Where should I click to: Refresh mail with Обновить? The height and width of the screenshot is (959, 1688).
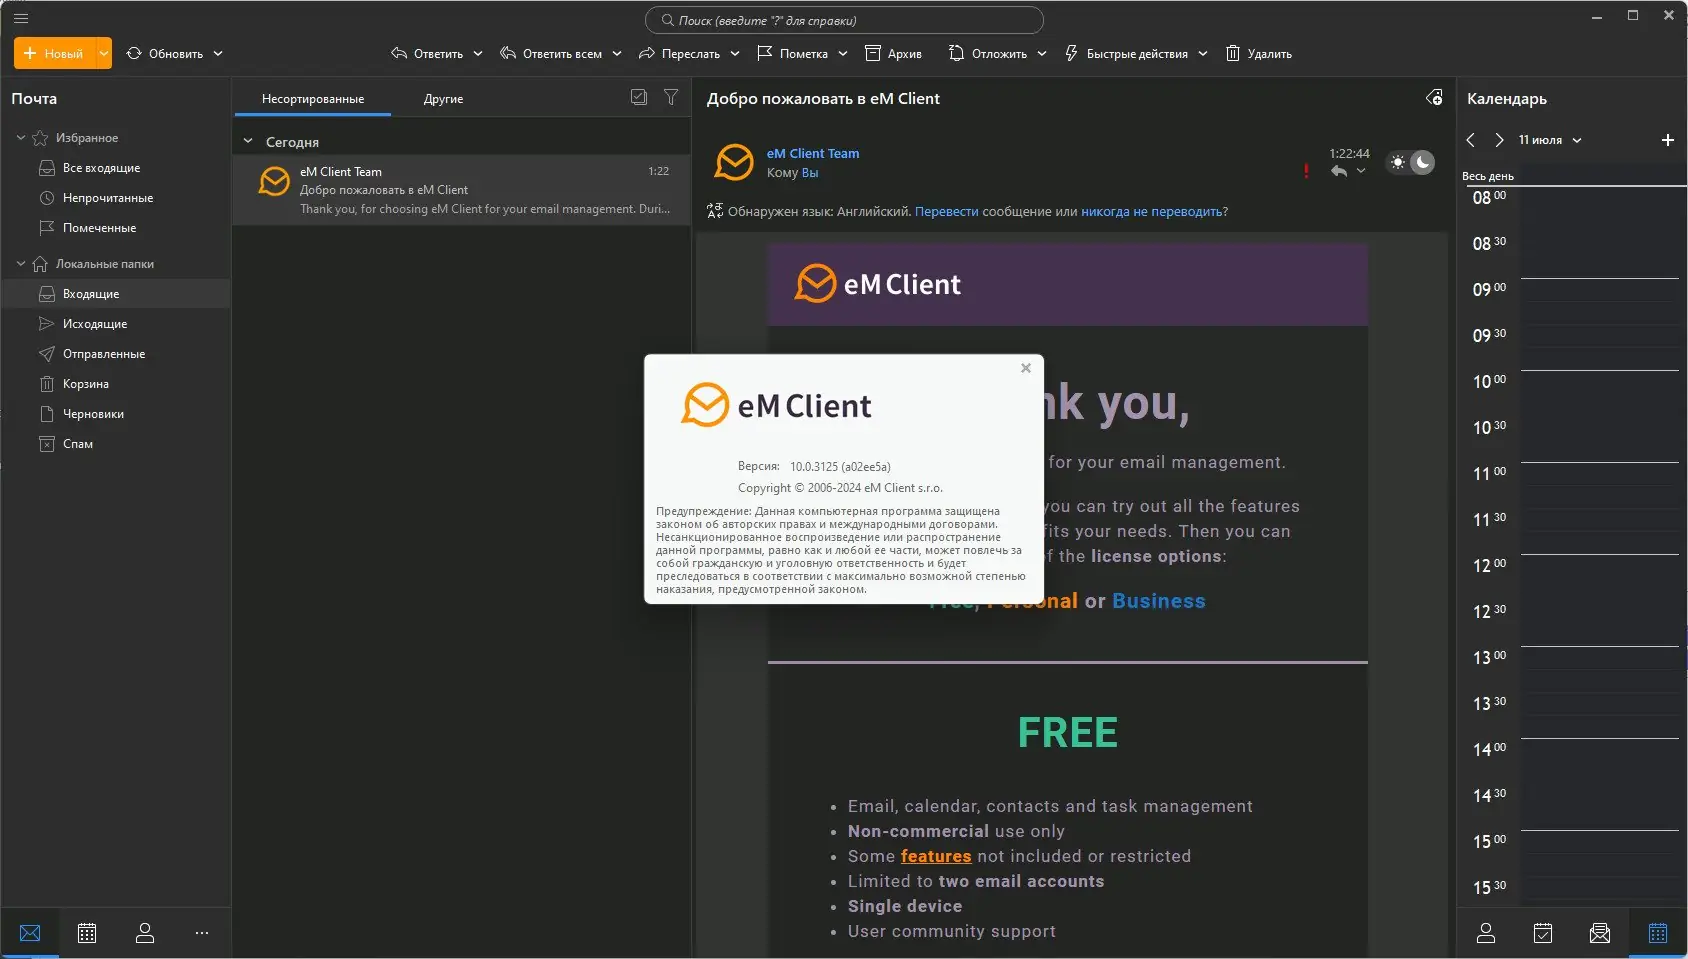point(165,54)
